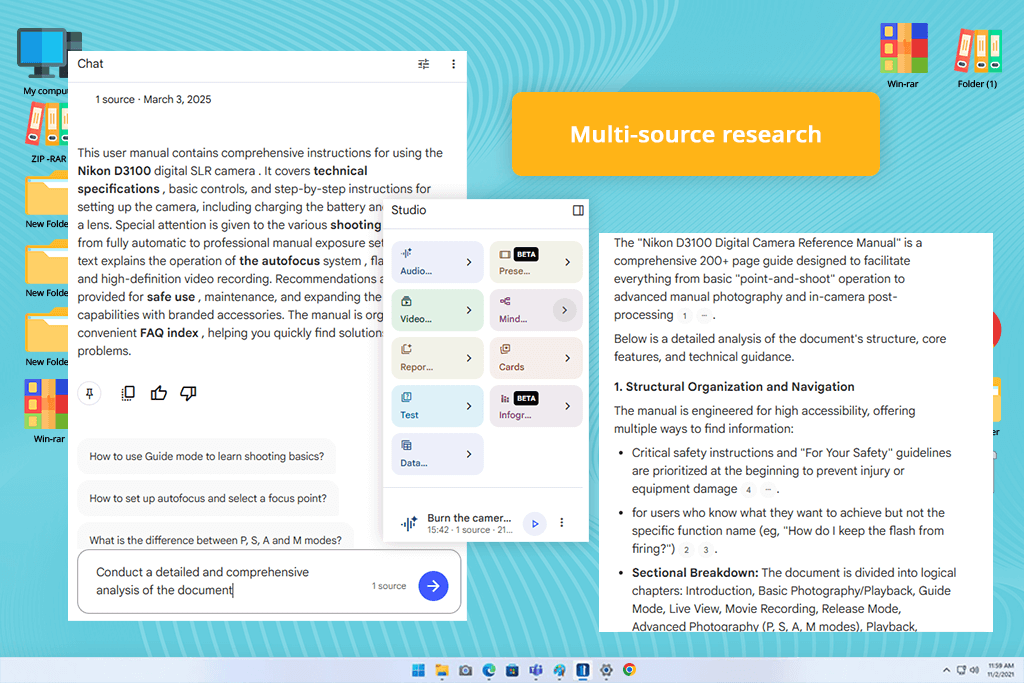
Task: Show hidden system tray icons
Action: click(x=946, y=670)
